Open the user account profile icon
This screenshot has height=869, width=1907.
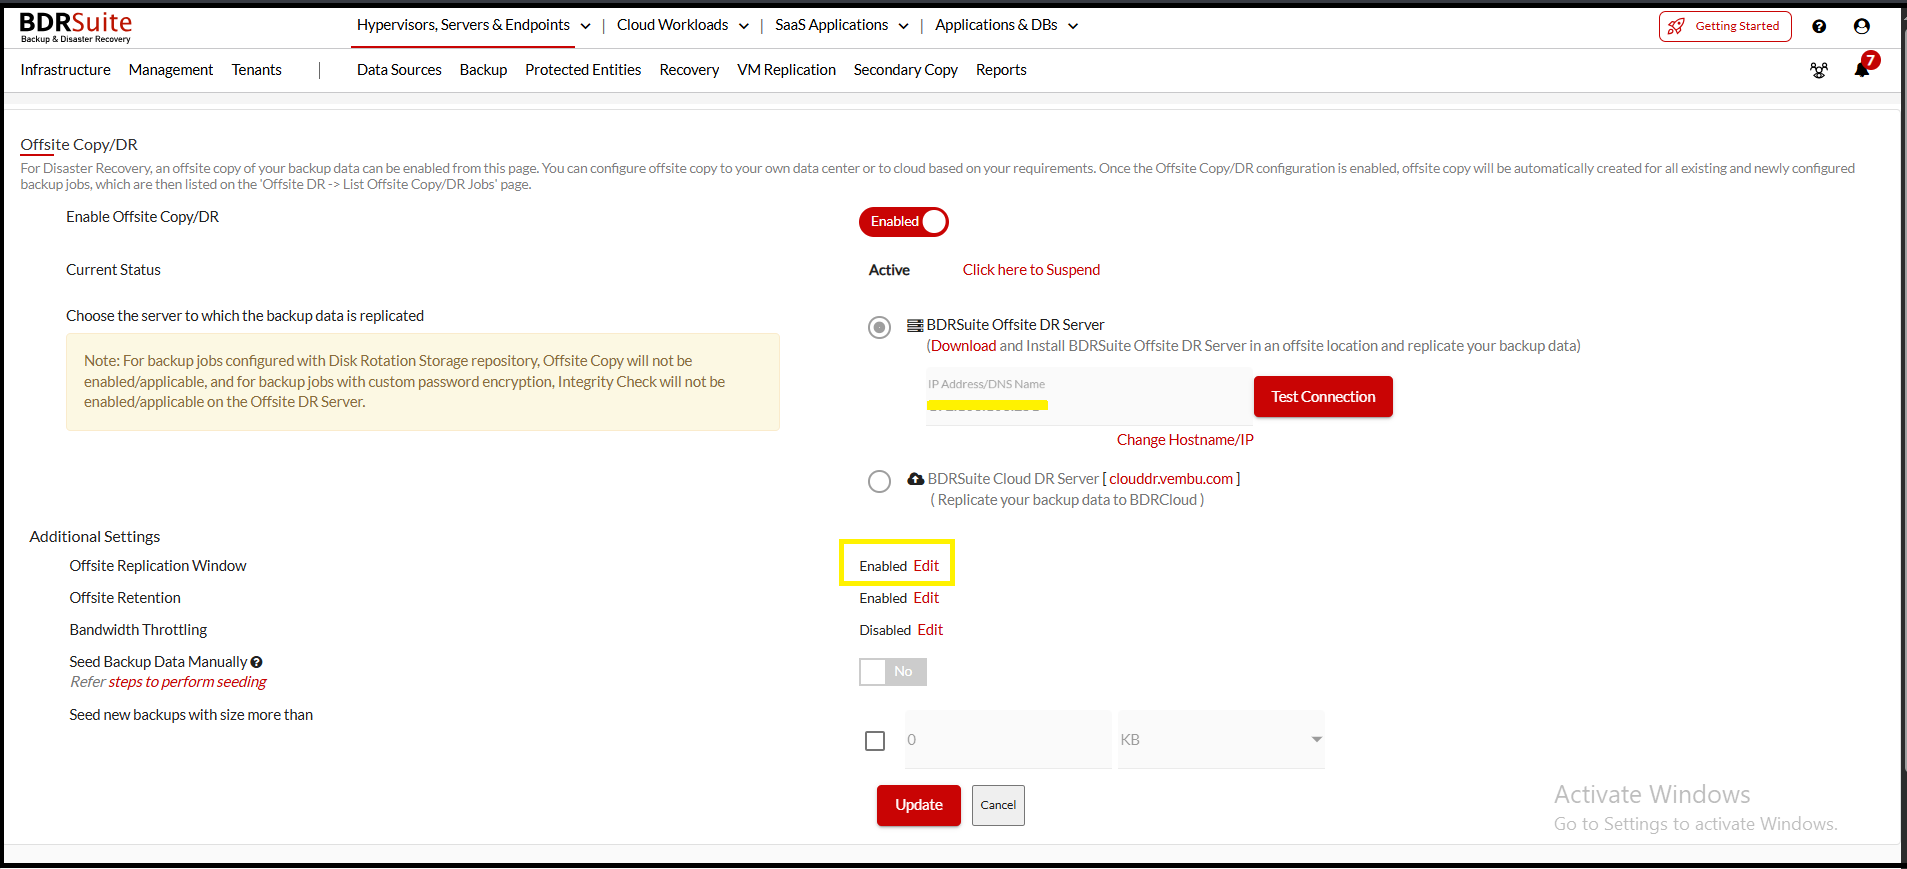1861,27
